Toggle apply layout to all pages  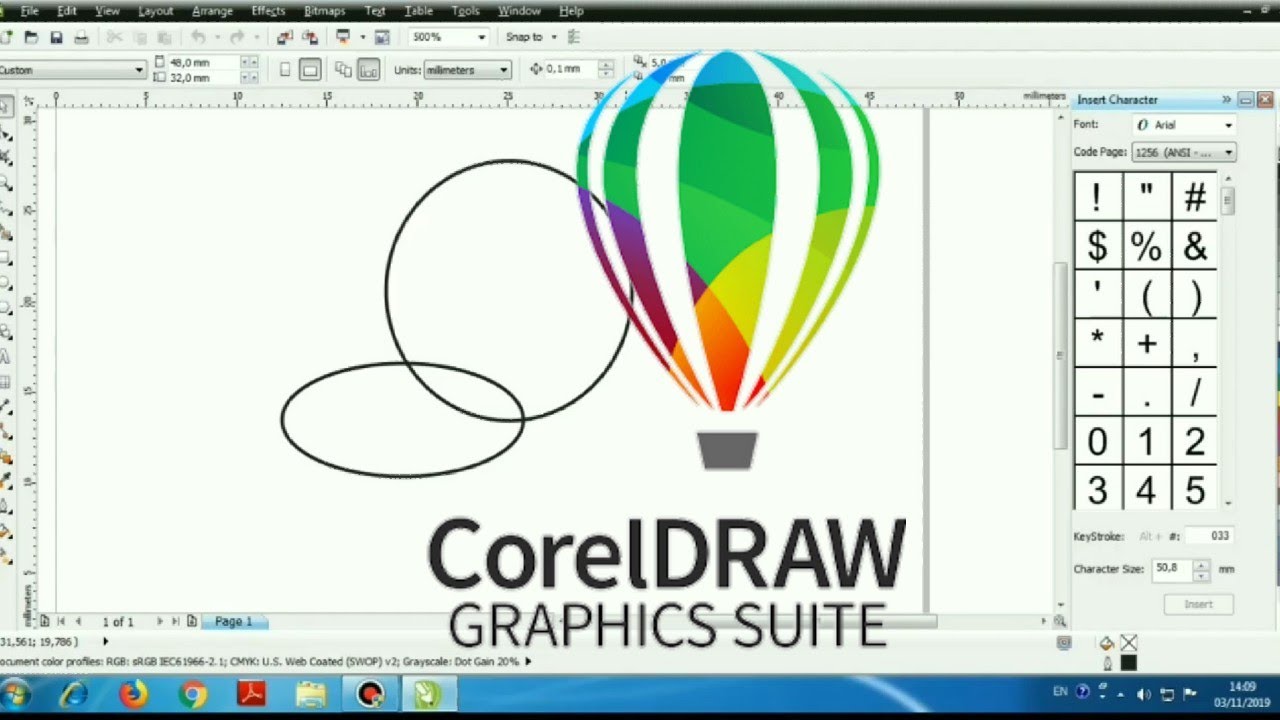(x=343, y=69)
